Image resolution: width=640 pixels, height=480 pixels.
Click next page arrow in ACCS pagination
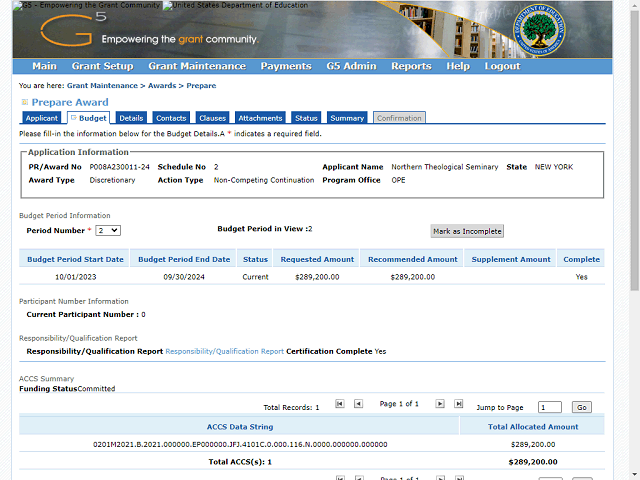pos(440,404)
